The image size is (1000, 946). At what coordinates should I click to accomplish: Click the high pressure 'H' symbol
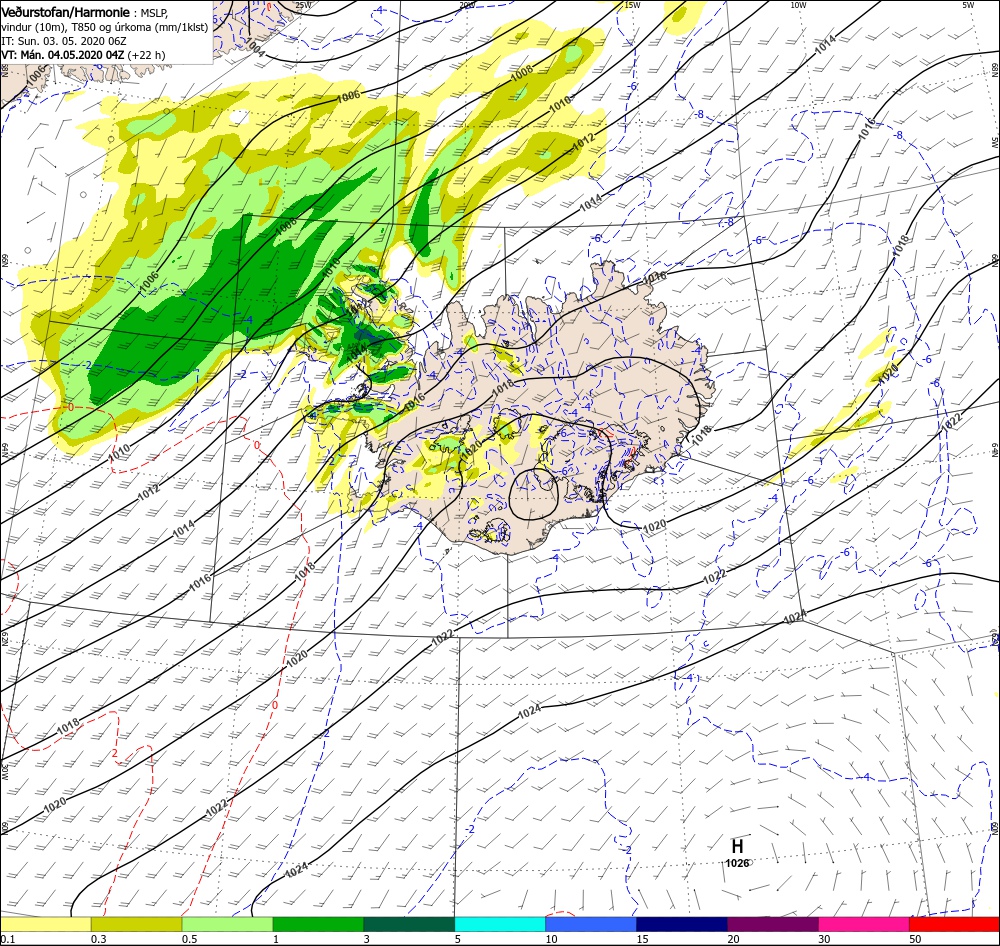737,846
